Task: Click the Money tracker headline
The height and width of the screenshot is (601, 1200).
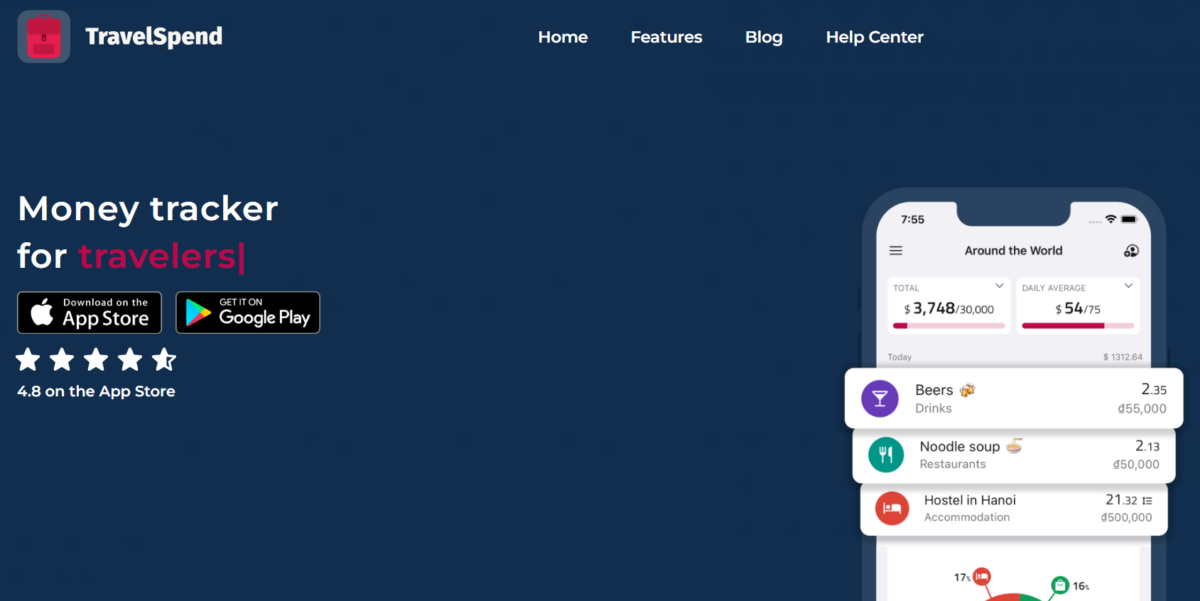Action: [x=148, y=208]
